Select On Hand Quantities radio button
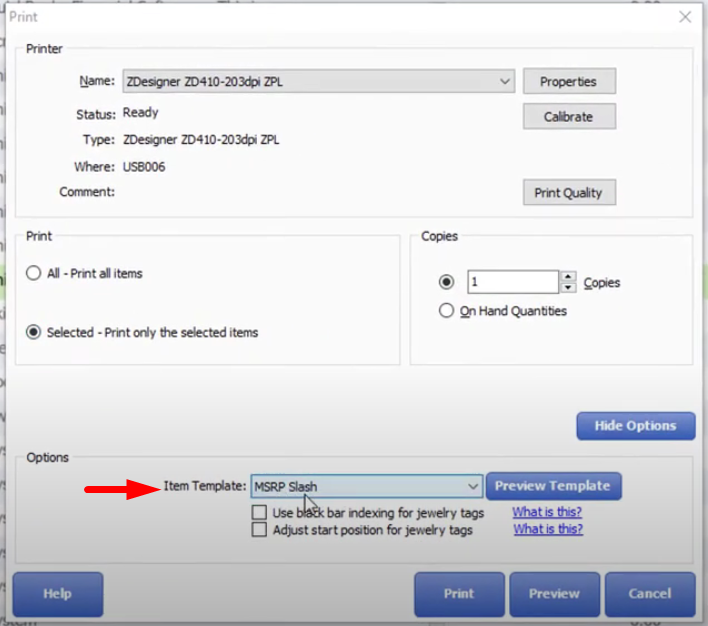 (447, 311)
